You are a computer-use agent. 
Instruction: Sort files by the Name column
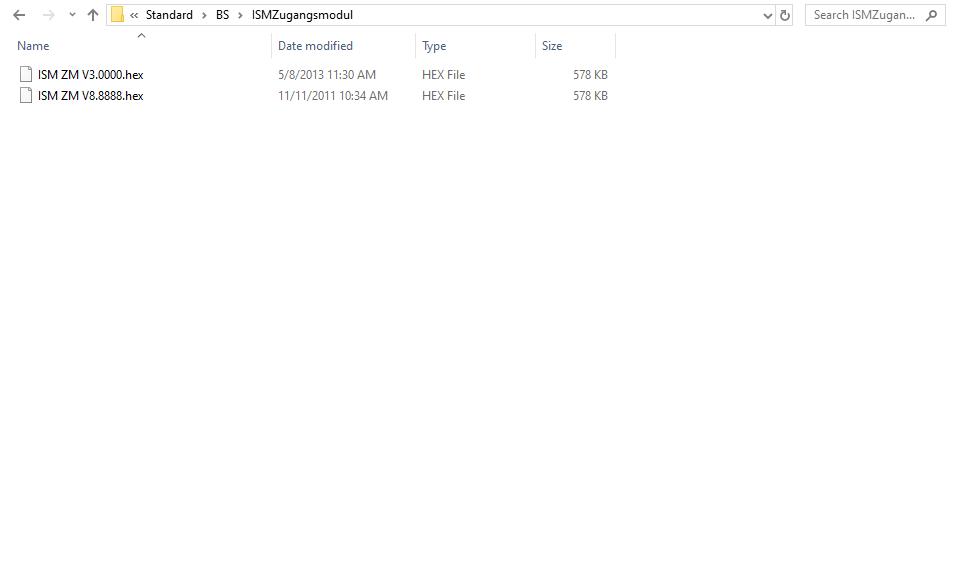click(33, 46)
